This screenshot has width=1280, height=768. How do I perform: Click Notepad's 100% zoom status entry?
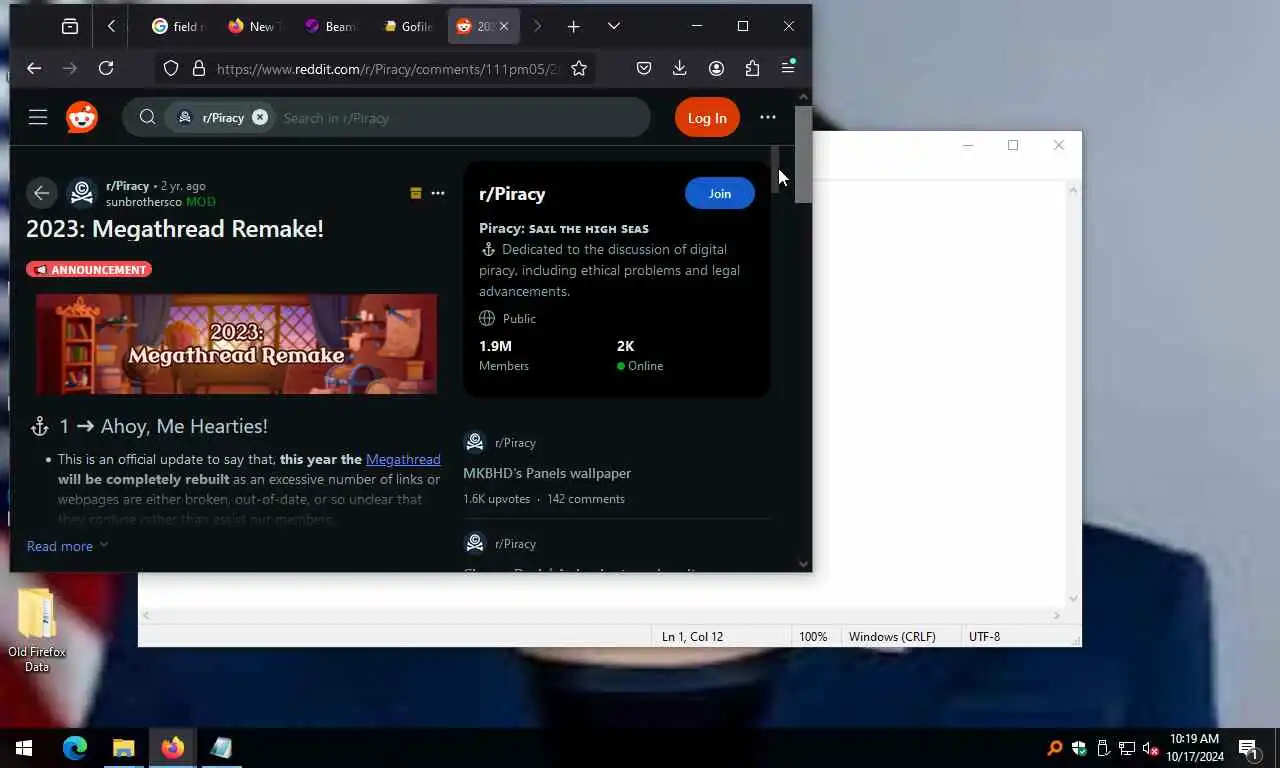tap(813, 636)
